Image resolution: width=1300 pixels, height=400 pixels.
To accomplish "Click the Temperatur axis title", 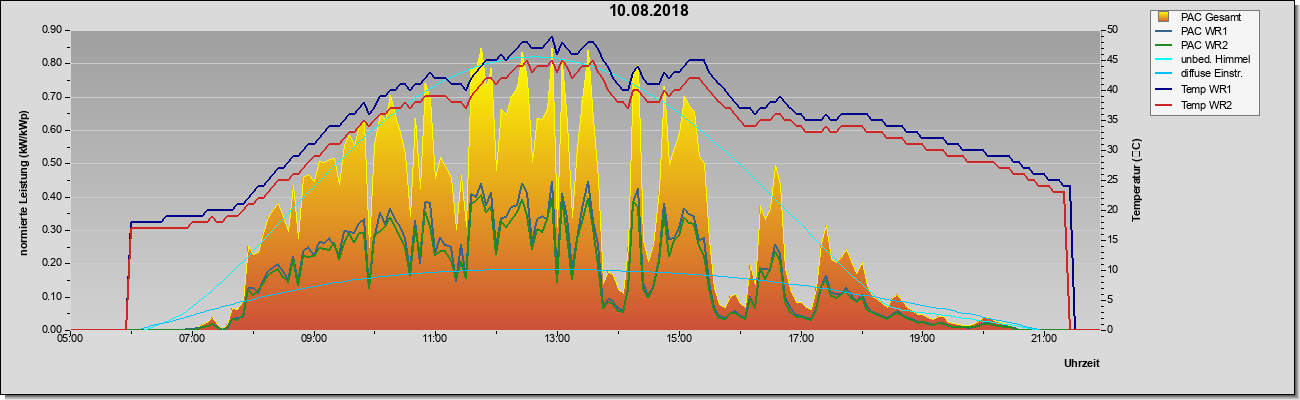I will 1137,179.
